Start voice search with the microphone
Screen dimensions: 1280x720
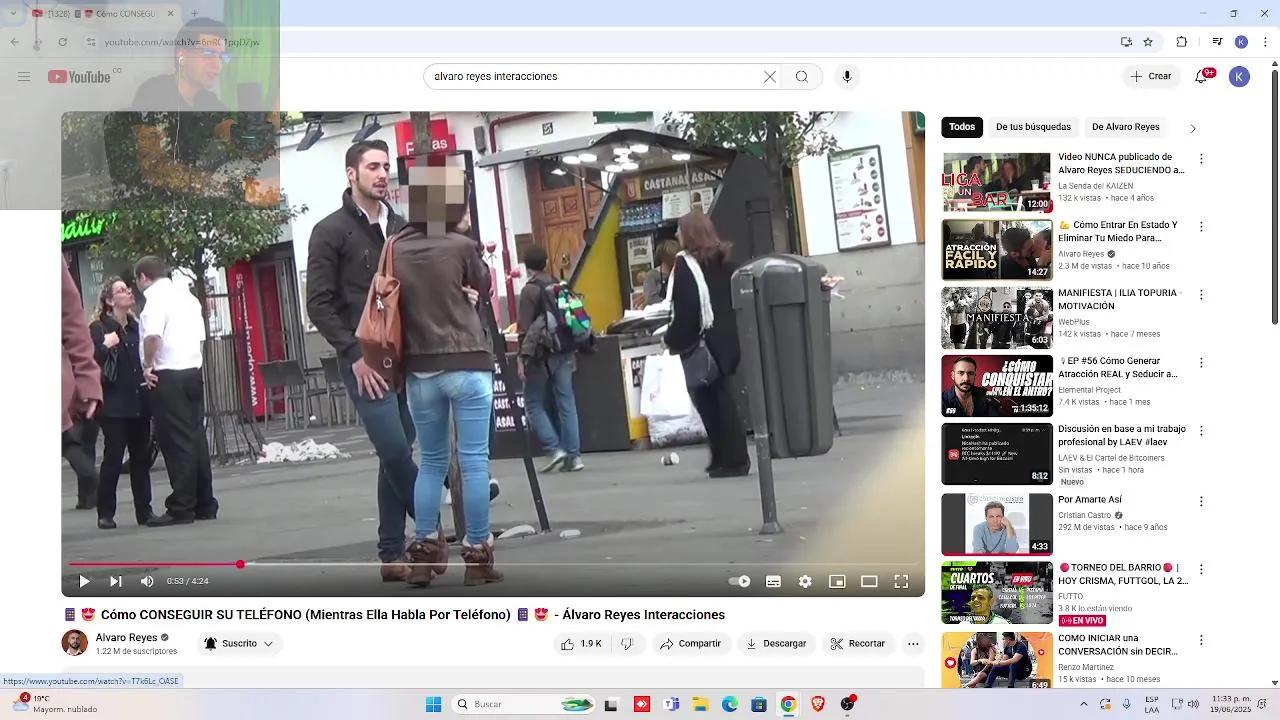[847, 77]
